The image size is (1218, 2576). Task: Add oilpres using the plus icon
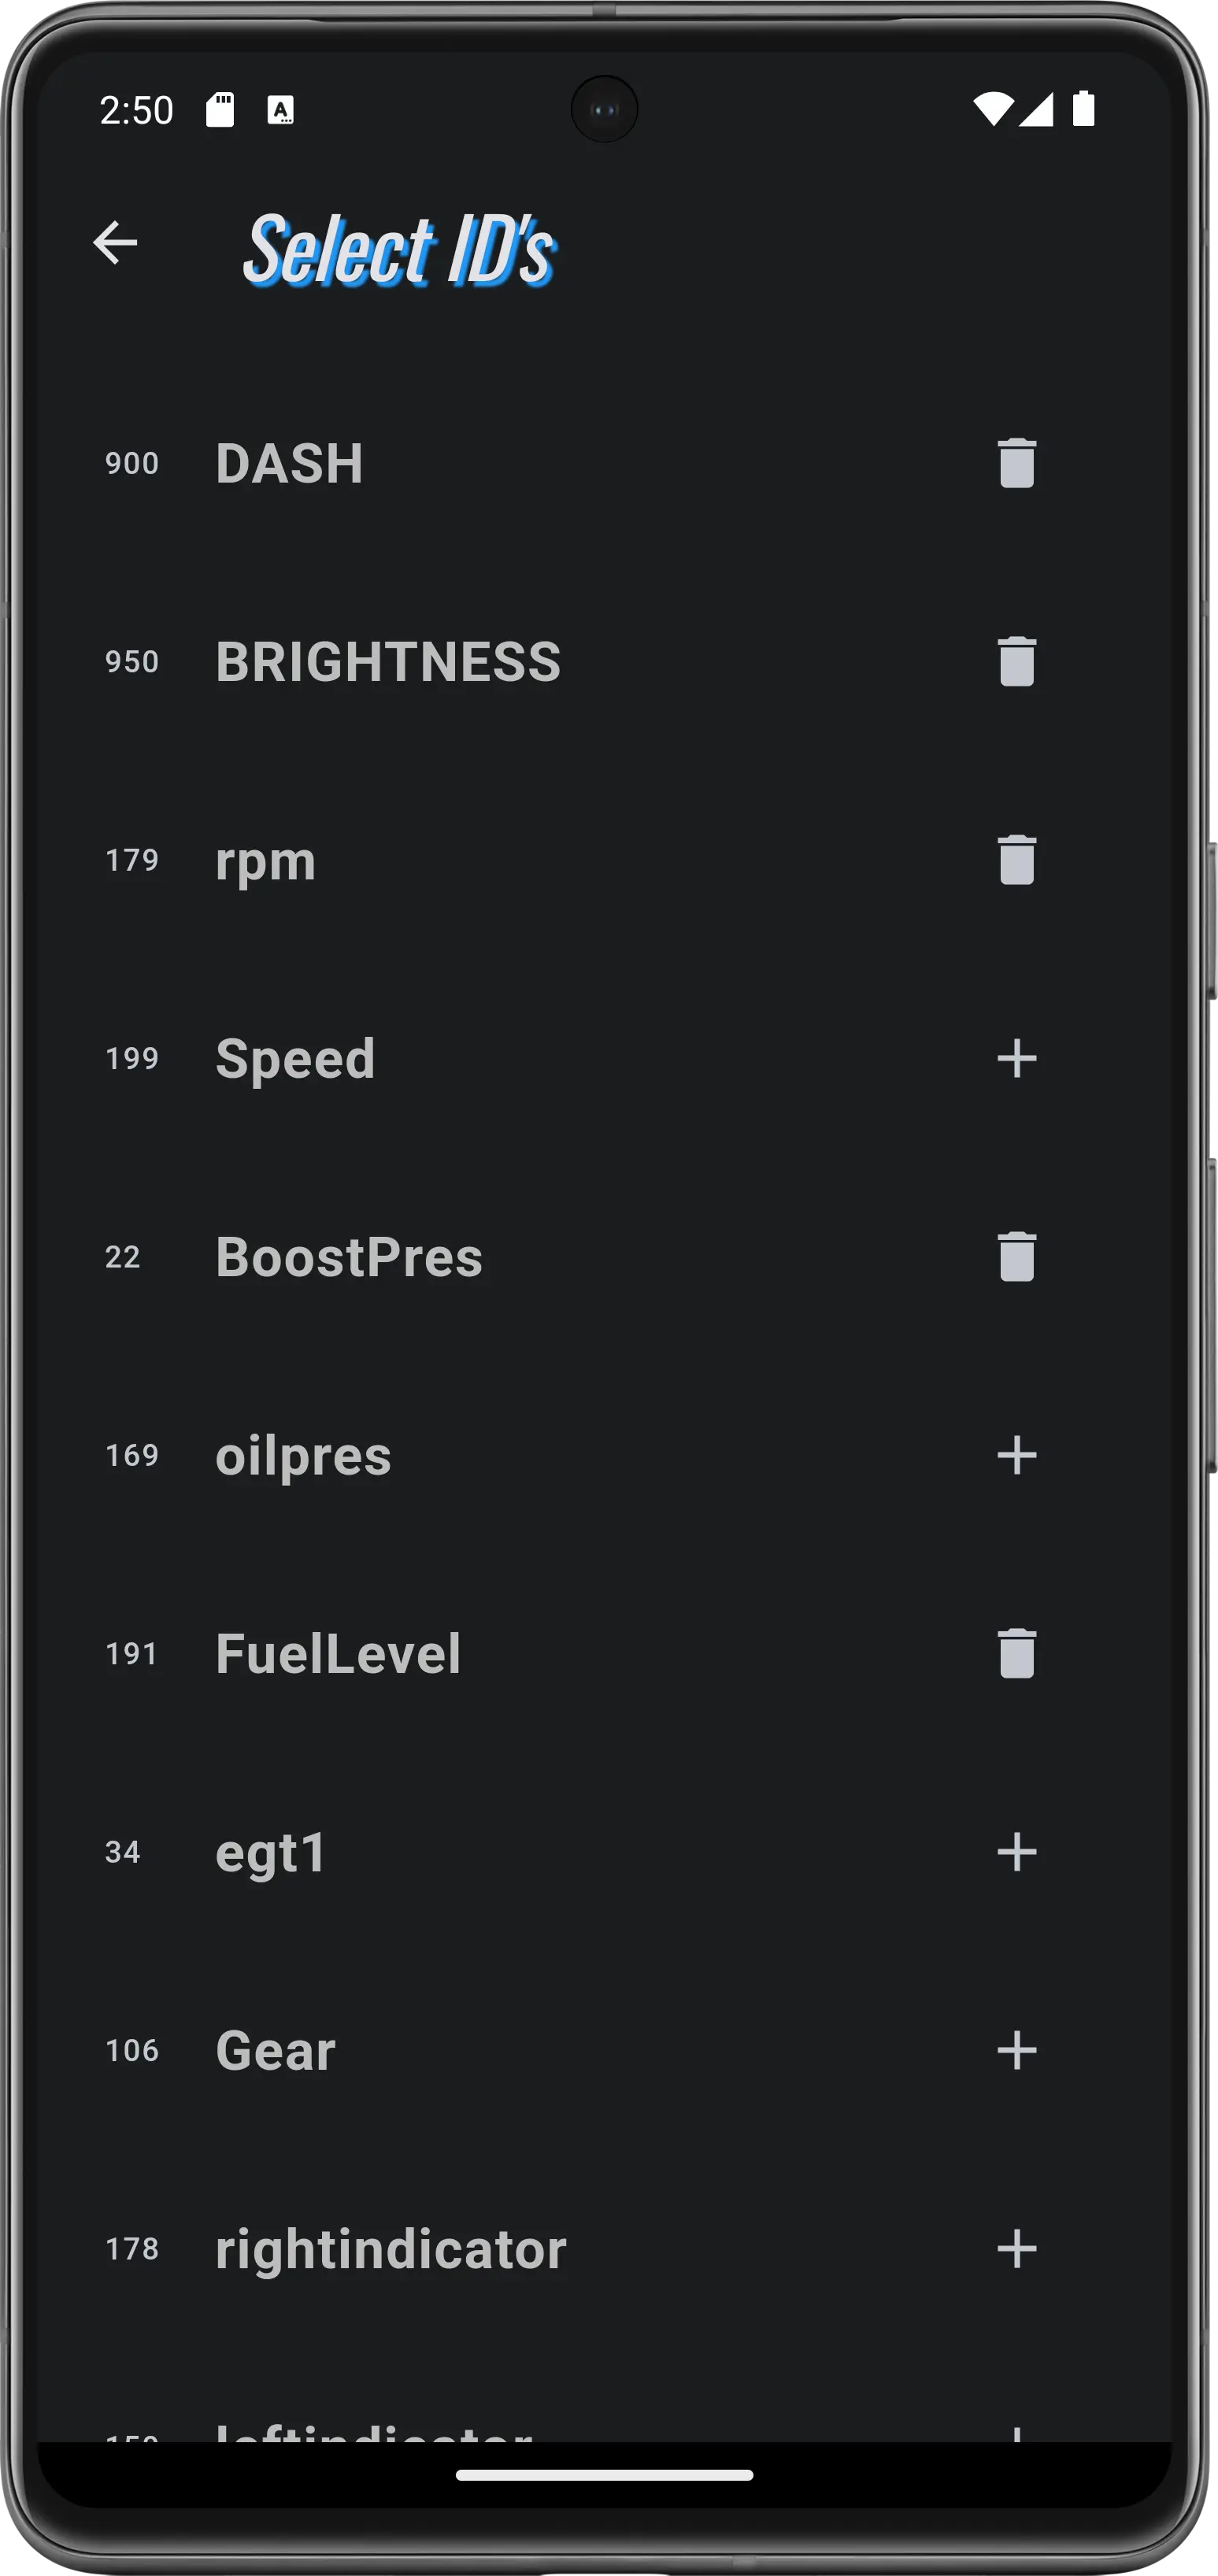(1016, 1455)
